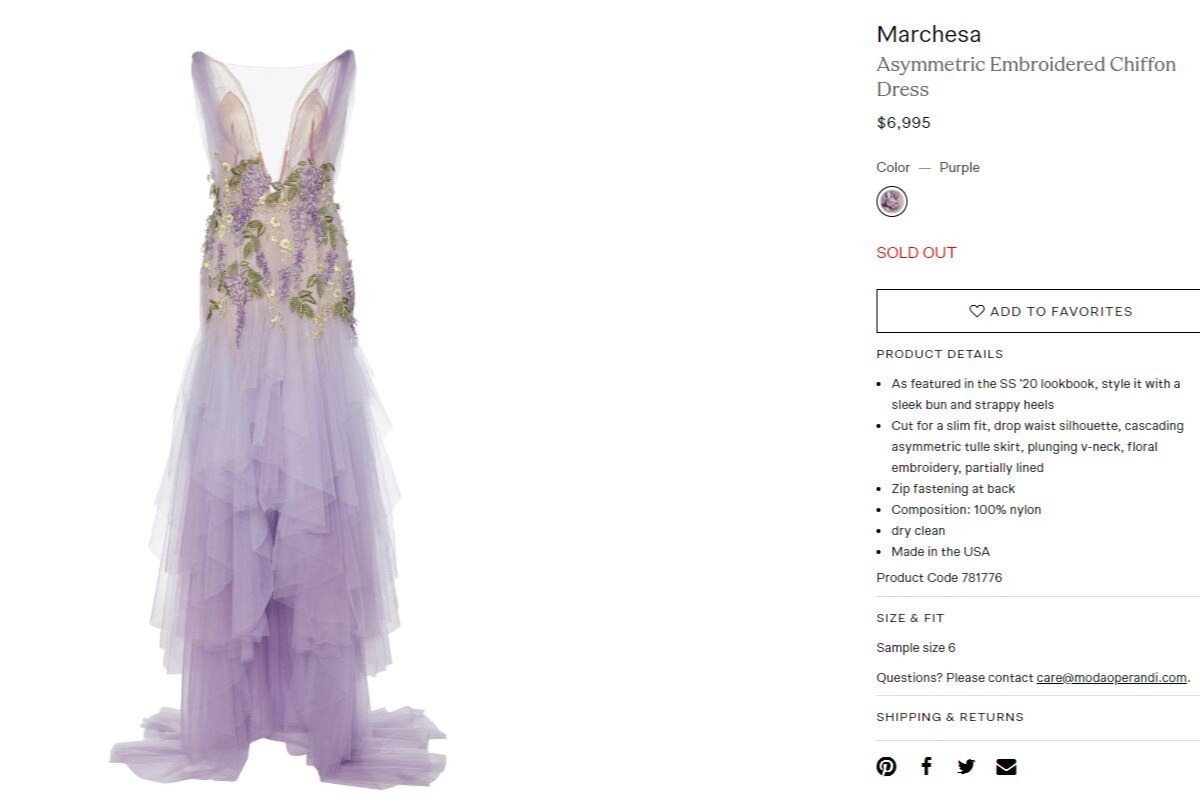Click the heart icon beside Add to Favorites
This screenshot has width=1200, height=806.
(977, 311)
